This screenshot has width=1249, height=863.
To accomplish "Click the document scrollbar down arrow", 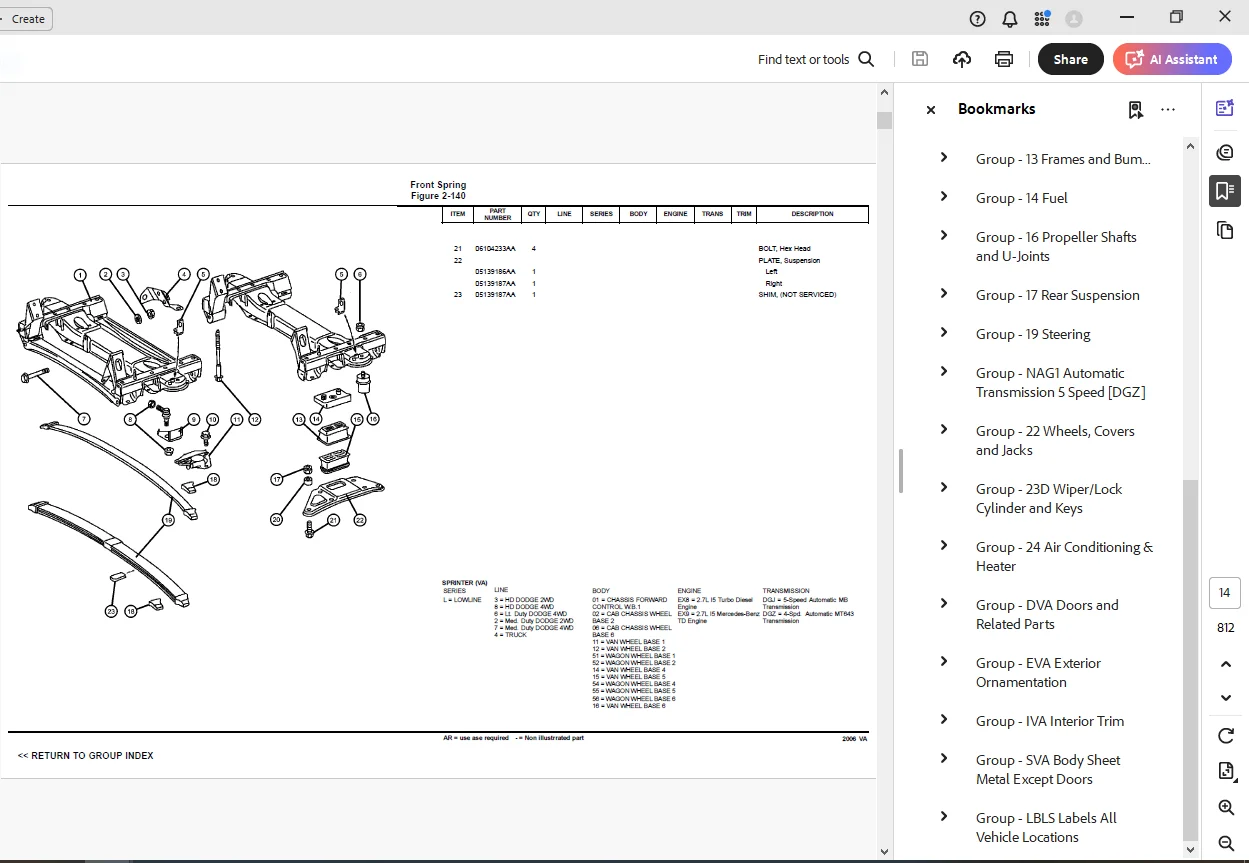I will coord(884,851).
